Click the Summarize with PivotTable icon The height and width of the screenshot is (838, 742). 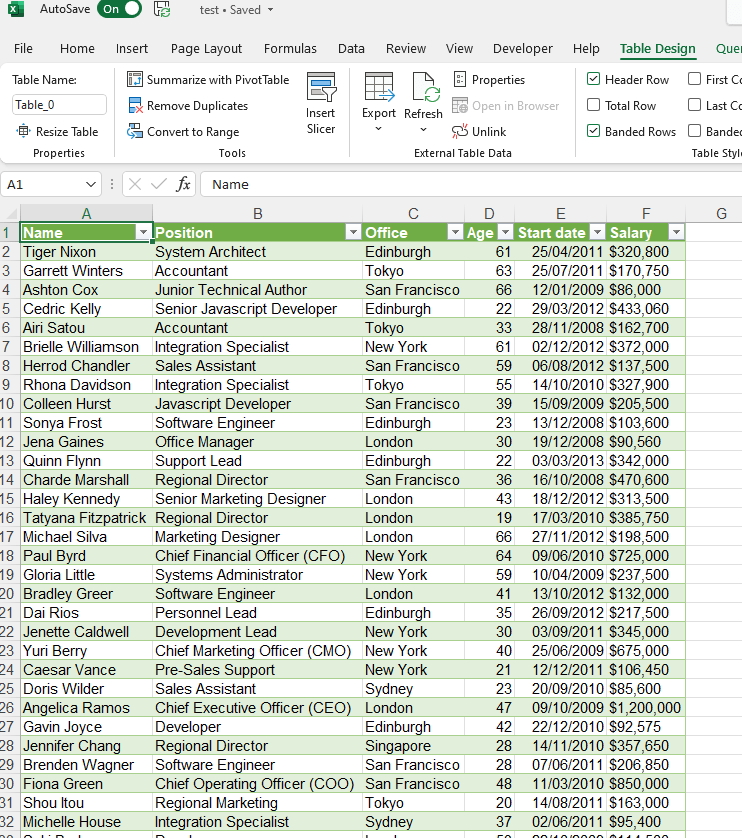point(136,80)
